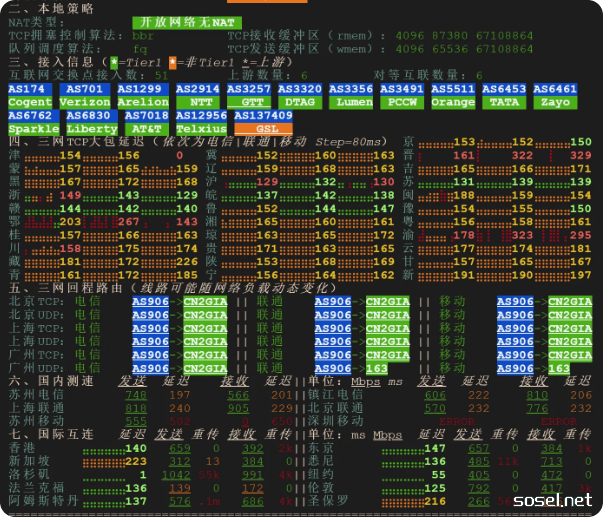Click the AS3356 Lumen badge
Image resolution: width=603 pixels, height=517 pixels.
(x=353, y=96)
